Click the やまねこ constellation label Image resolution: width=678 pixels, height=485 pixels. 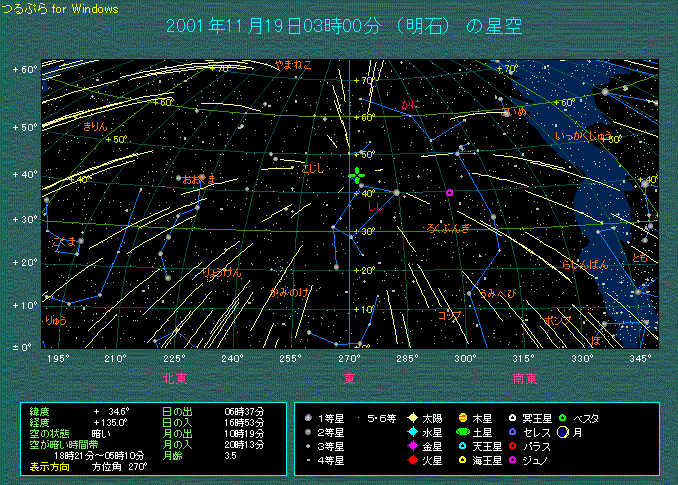coord(294,65)
